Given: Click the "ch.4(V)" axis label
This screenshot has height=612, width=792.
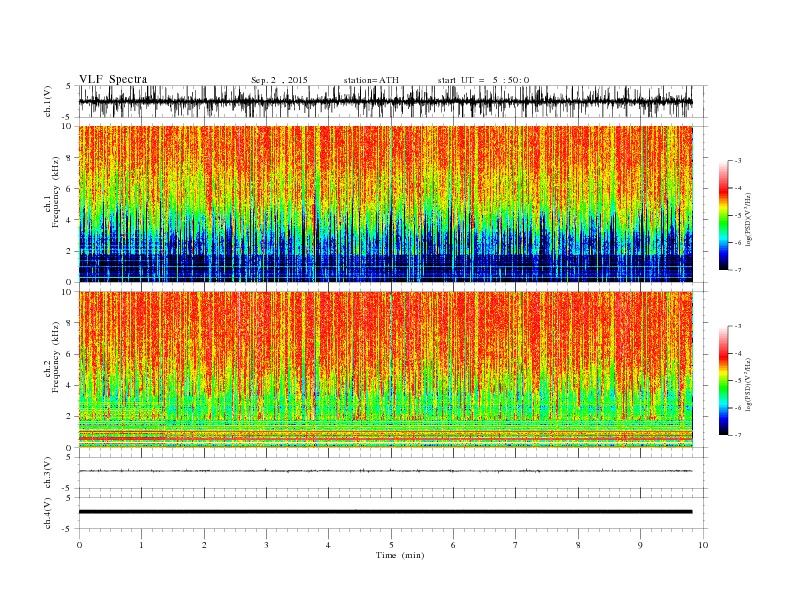Looking at the screenshot, I should (x=48, y=515).
